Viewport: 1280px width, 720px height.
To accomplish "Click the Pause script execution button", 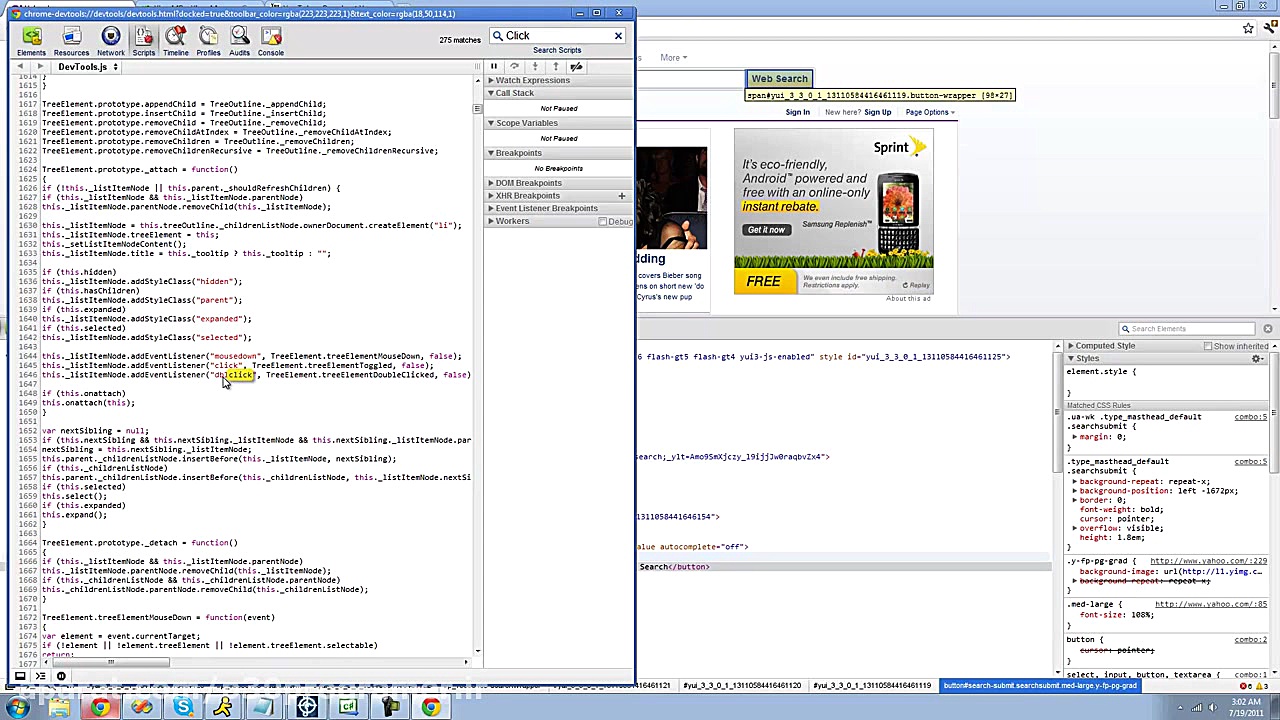I will tap(493, 66).
